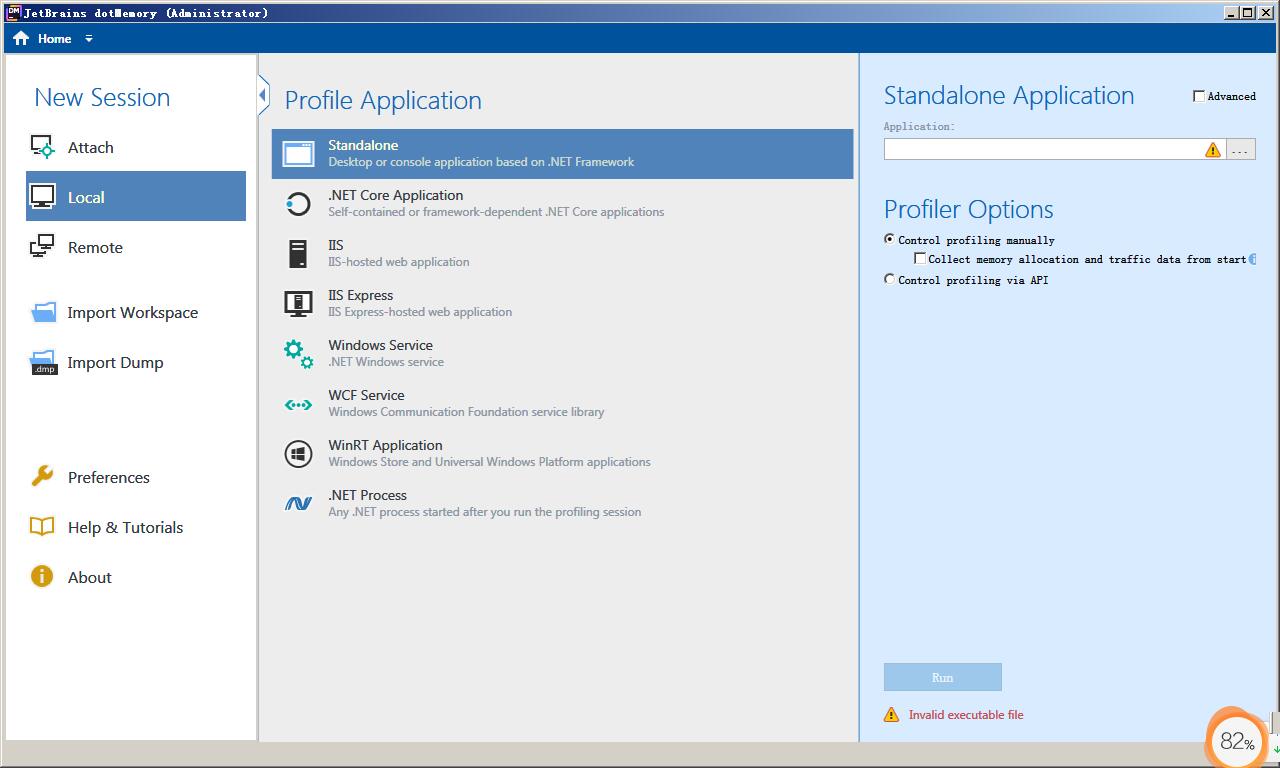Select Control profiling manually radio button
1280x768 pixels.
pos(889,239)
